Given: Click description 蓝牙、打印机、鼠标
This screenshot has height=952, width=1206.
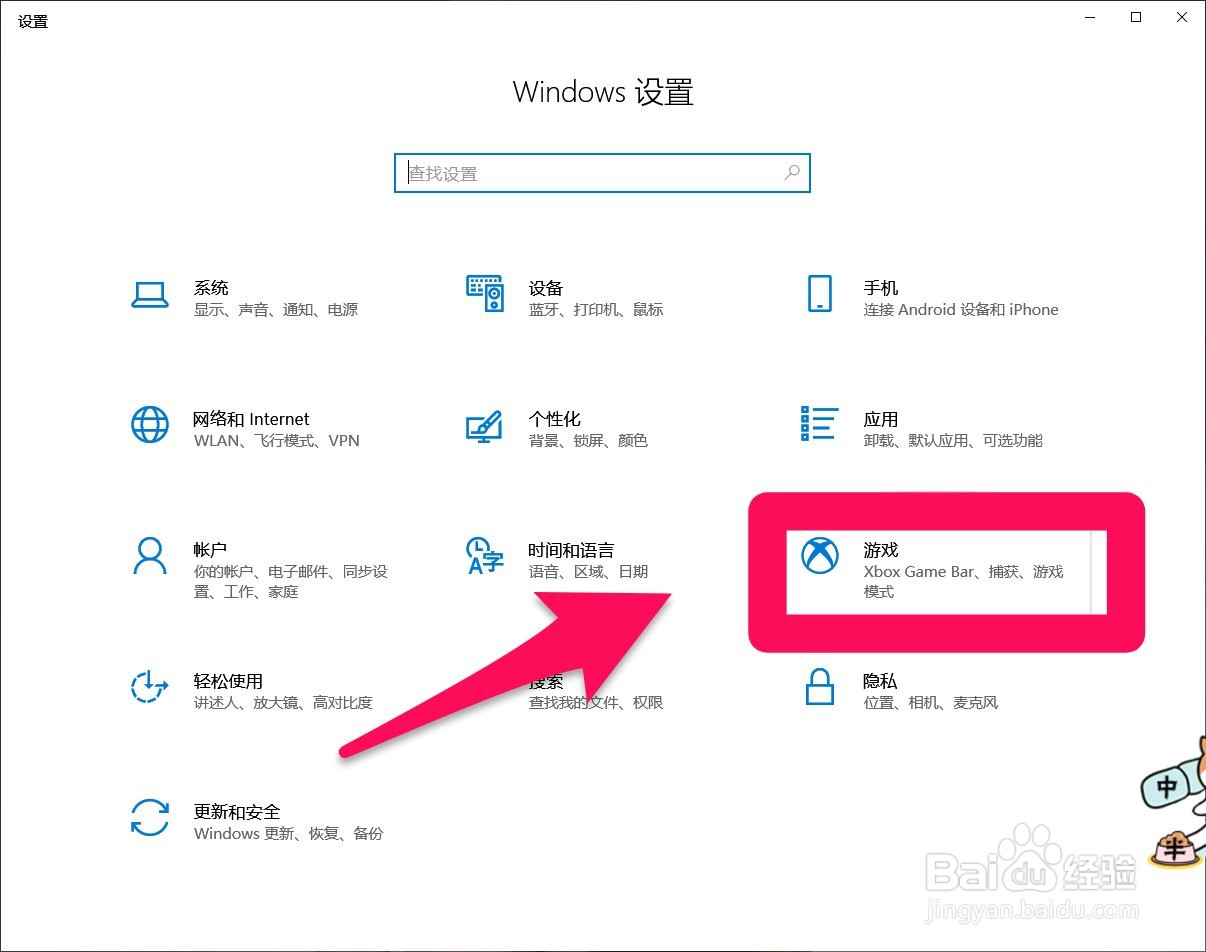Looking at the screenshot, I should [x=596, y=310].
